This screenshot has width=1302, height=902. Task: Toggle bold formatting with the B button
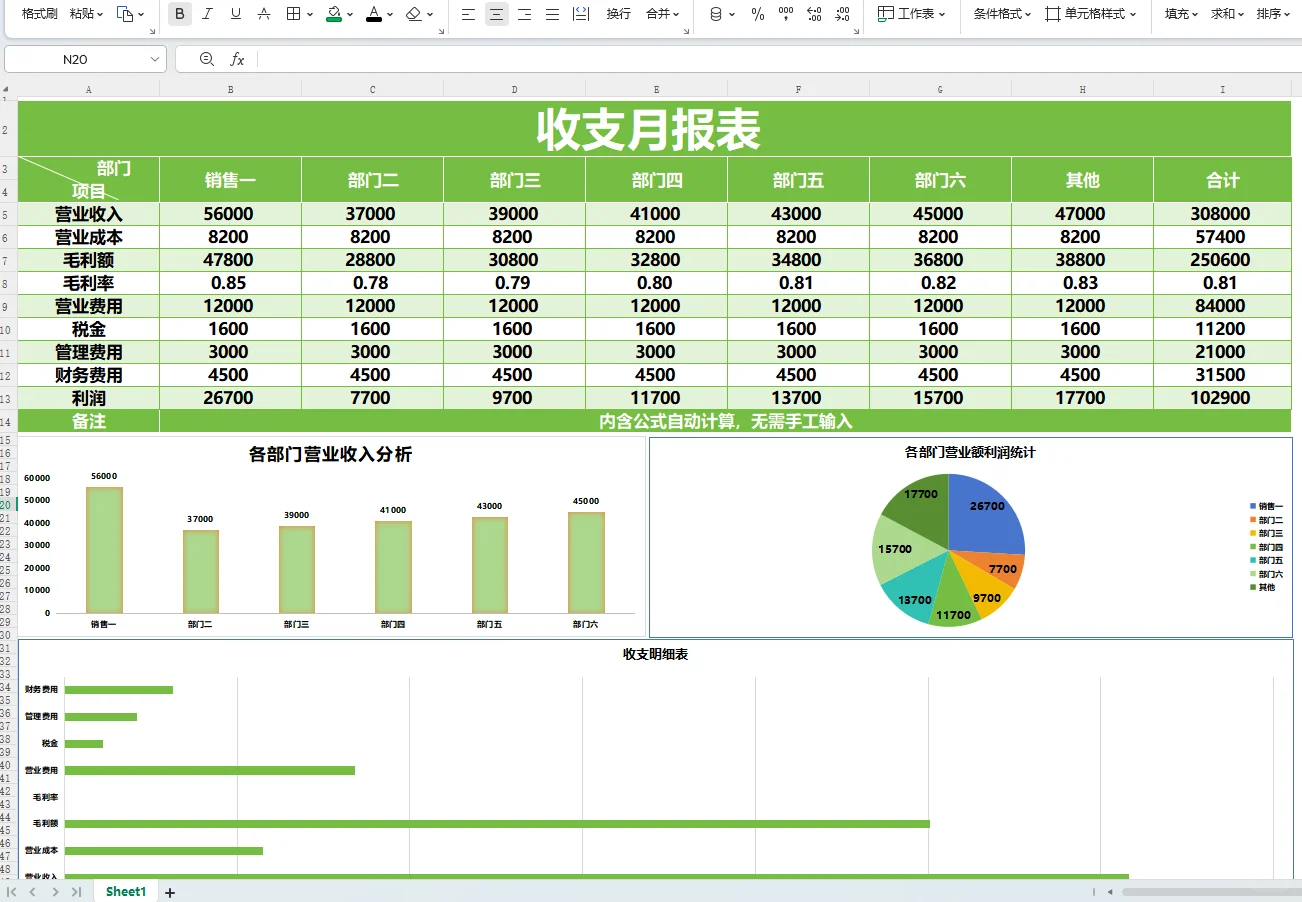(178, 14)
